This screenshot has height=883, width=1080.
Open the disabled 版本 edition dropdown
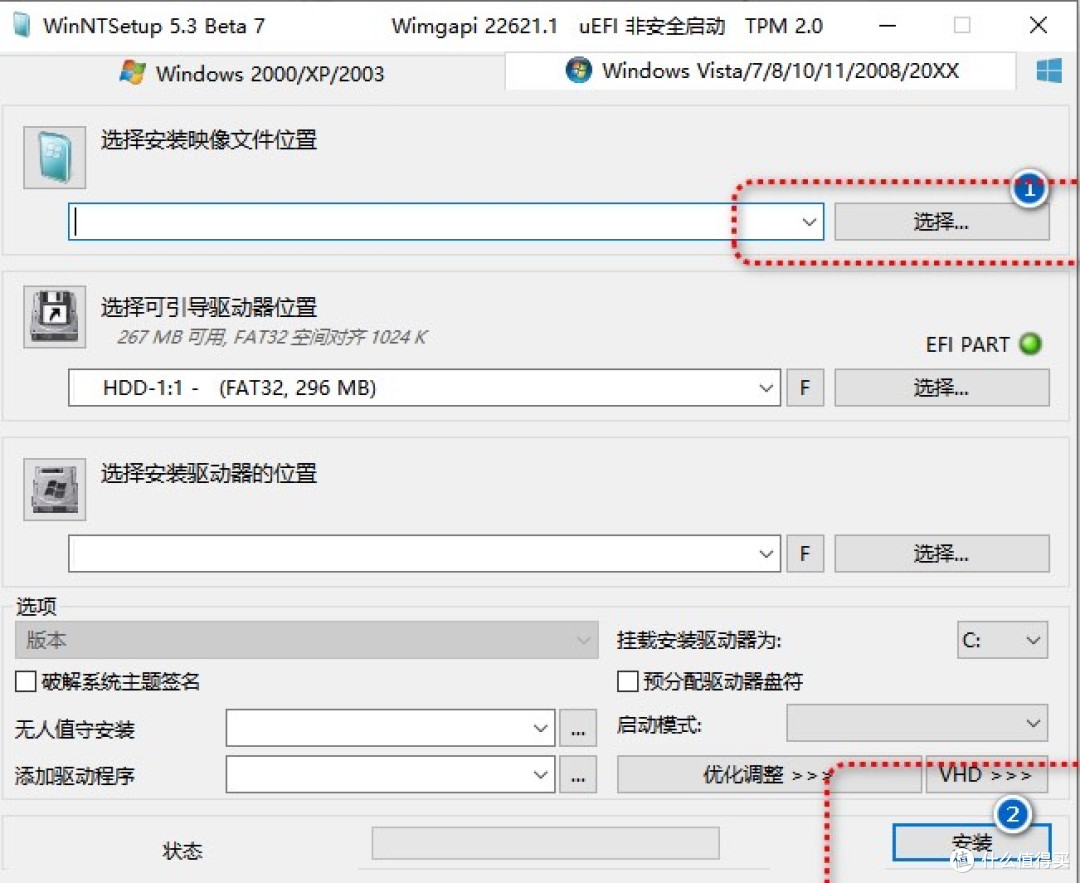307,640
